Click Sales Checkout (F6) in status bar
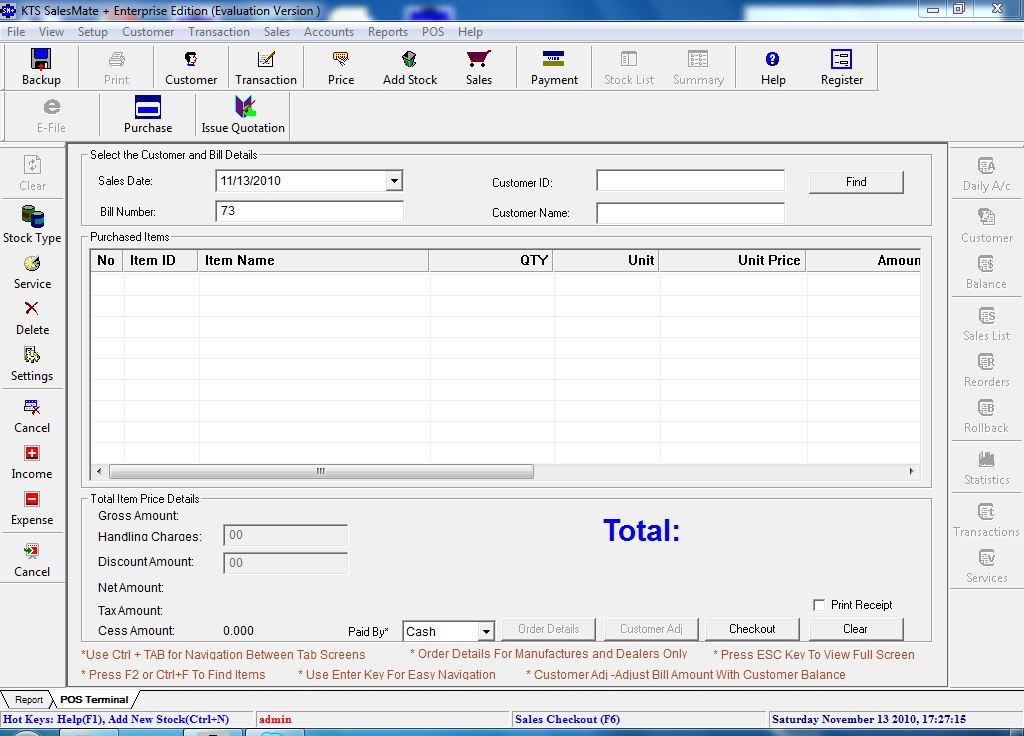Viewport: 1024px width, 736px height. click(567, 719)
